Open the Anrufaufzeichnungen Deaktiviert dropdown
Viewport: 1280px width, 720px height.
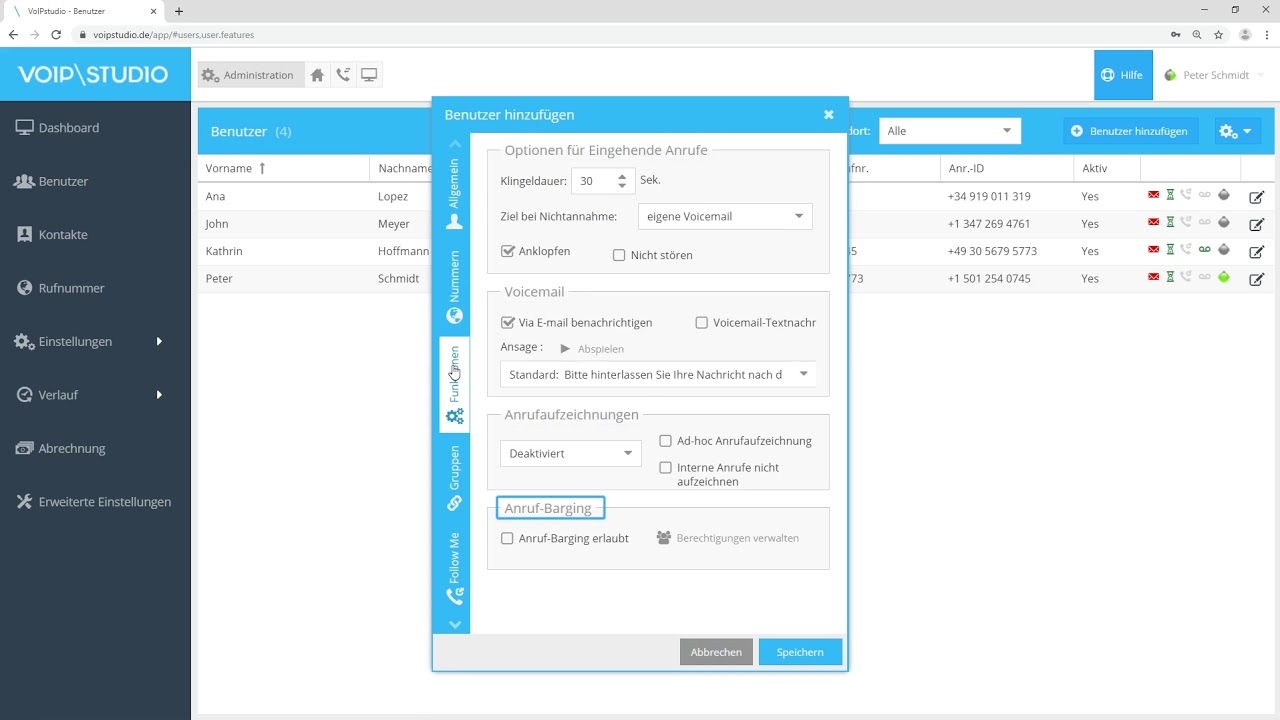pos(570,453)
